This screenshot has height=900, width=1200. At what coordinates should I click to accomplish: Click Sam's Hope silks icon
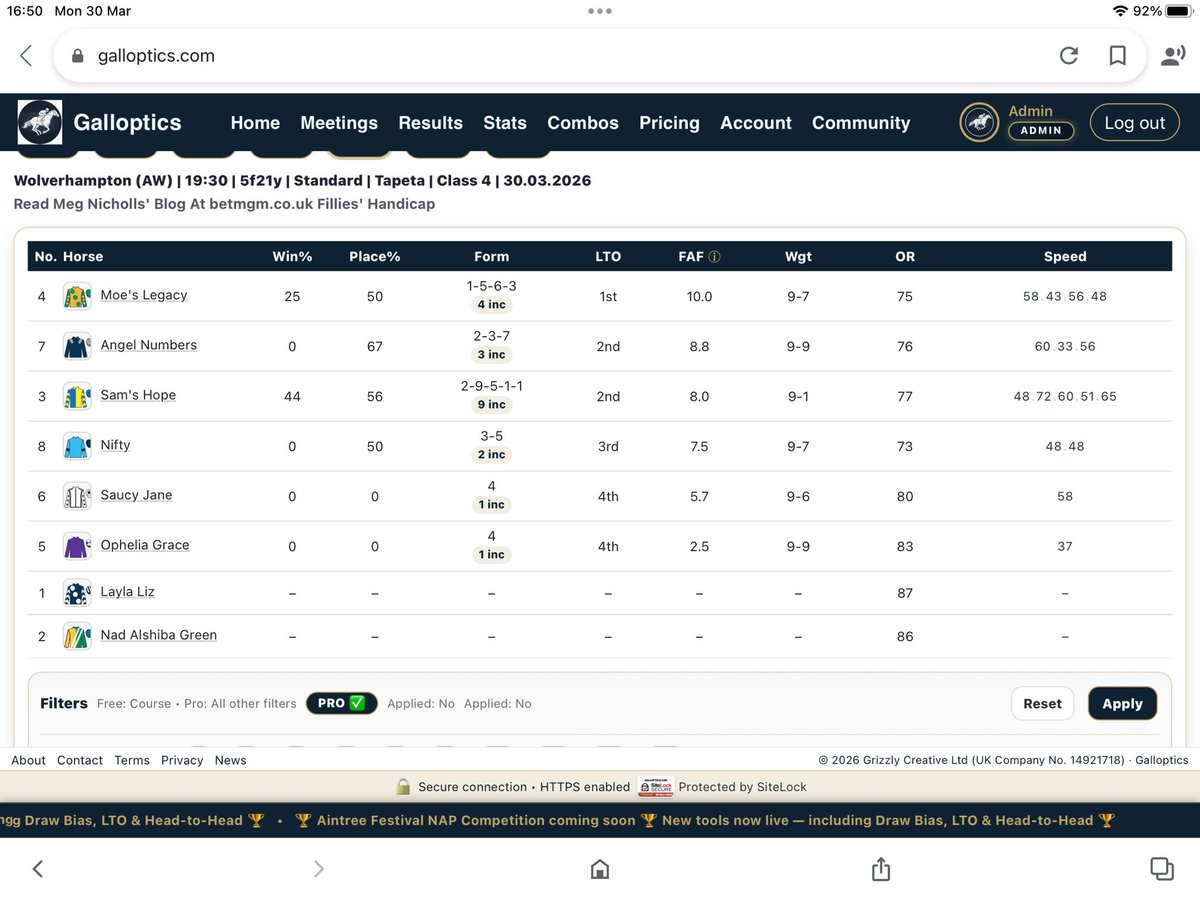pyautogui.click(x=77, y=395)
